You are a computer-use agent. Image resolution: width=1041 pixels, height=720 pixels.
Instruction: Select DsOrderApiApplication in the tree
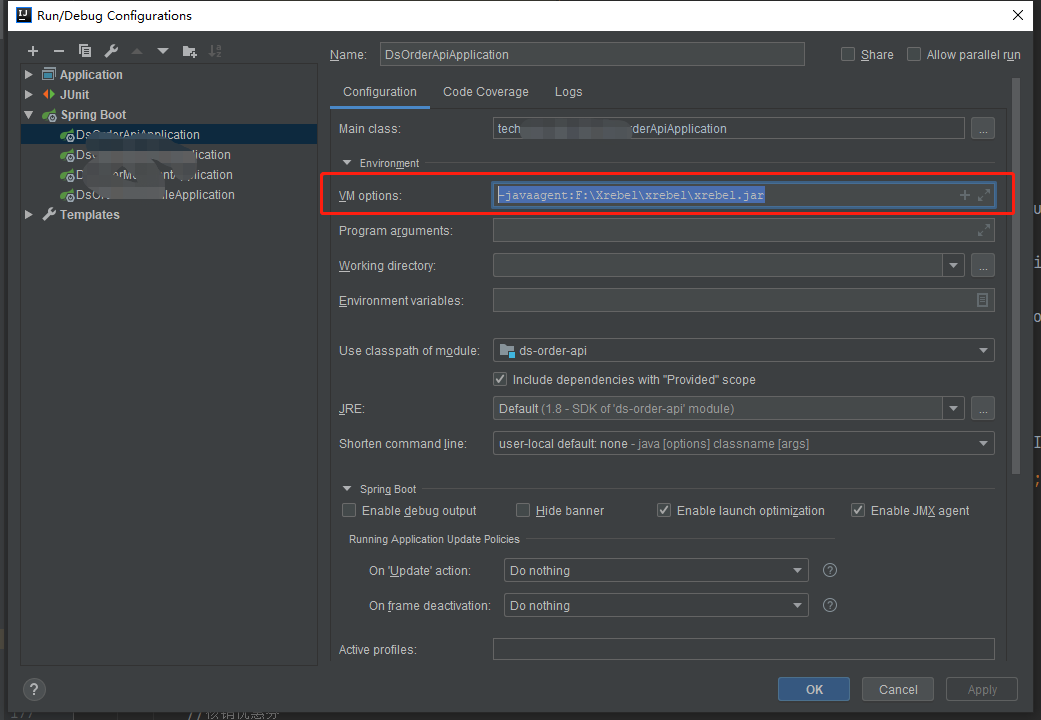pyautogui.click(x=169, y=134)
